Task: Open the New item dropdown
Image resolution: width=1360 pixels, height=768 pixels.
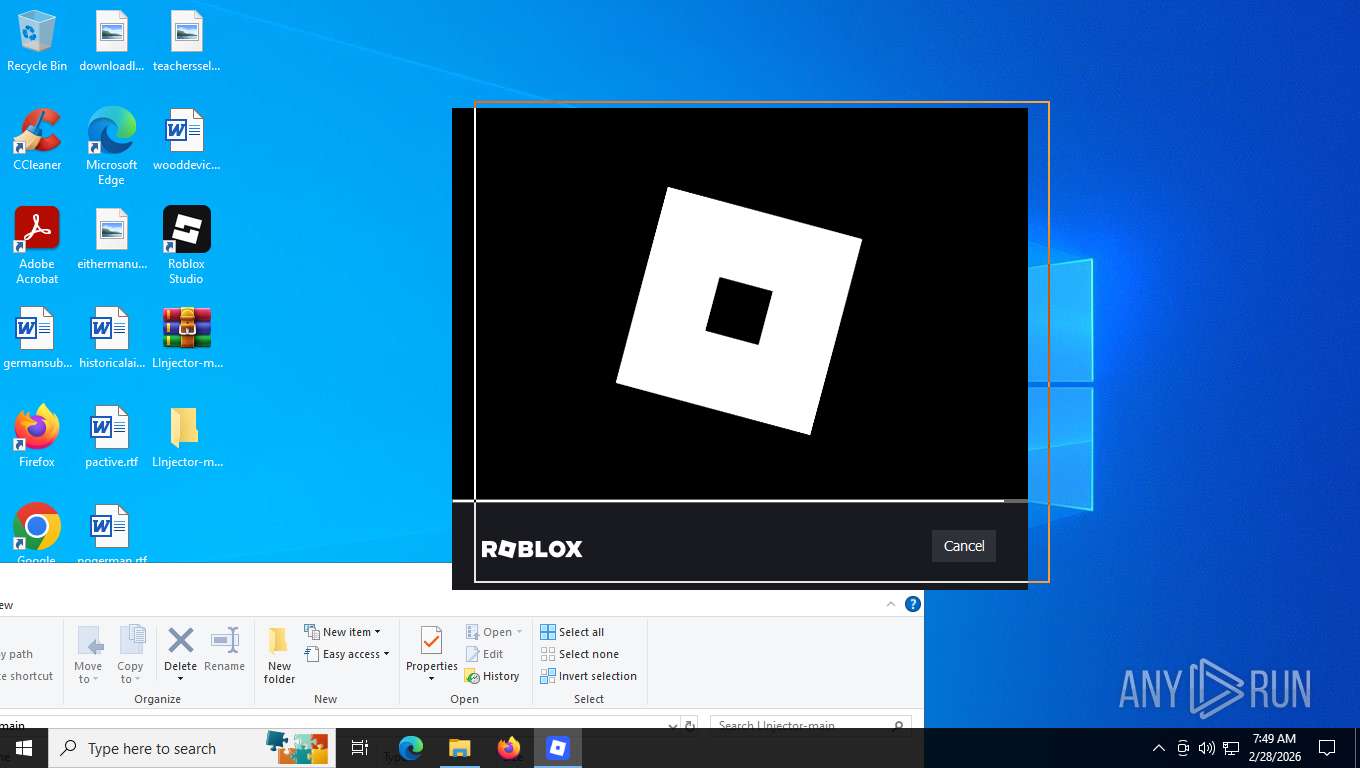Action: point(342,632)
